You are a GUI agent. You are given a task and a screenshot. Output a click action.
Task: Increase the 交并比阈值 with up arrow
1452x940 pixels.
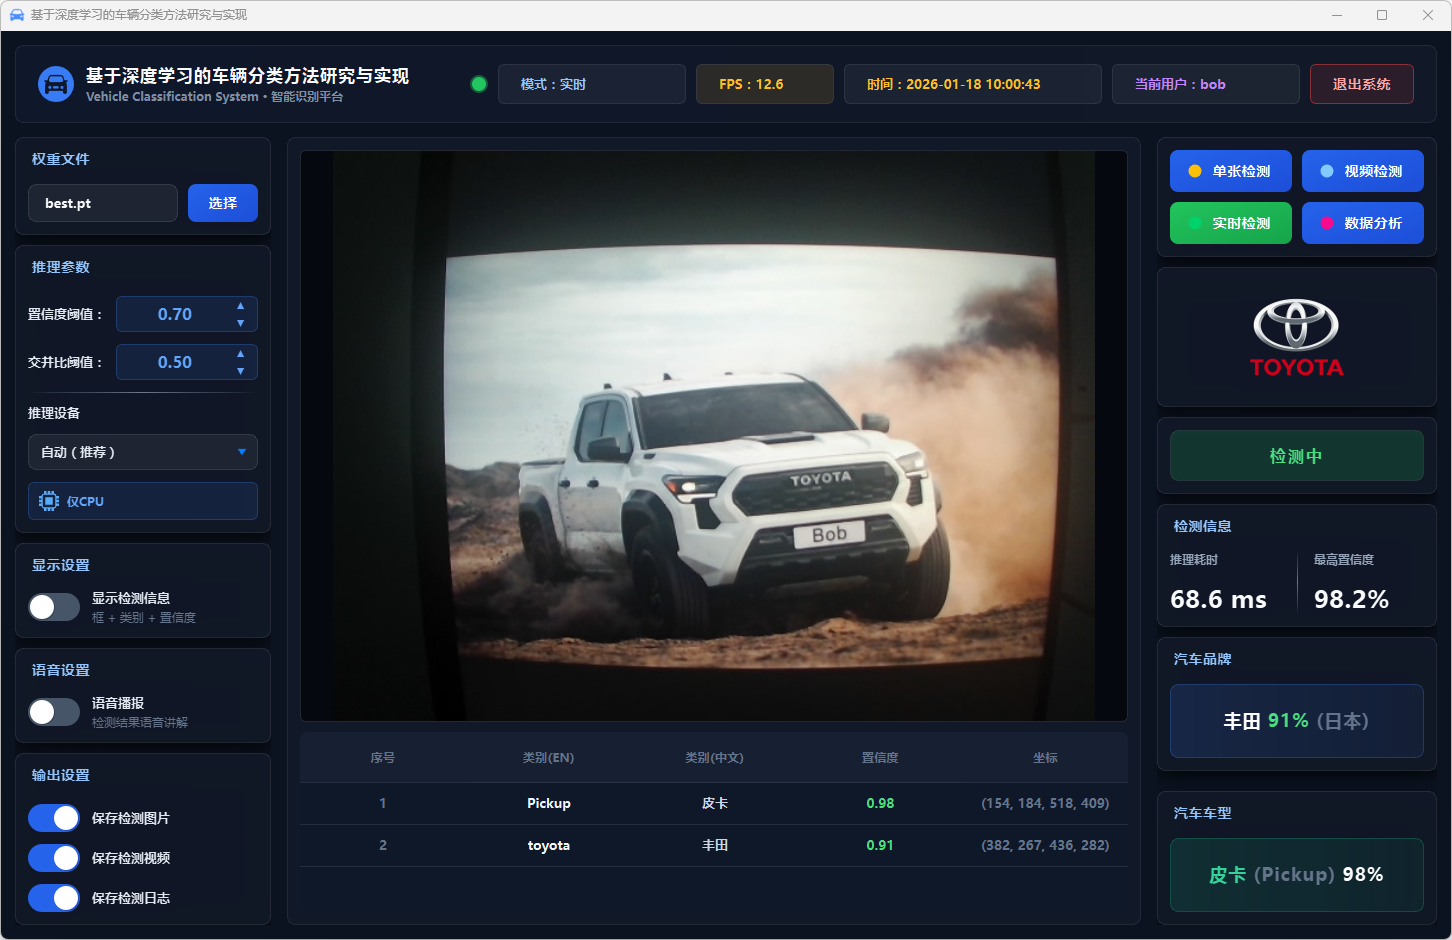(240, 354)
